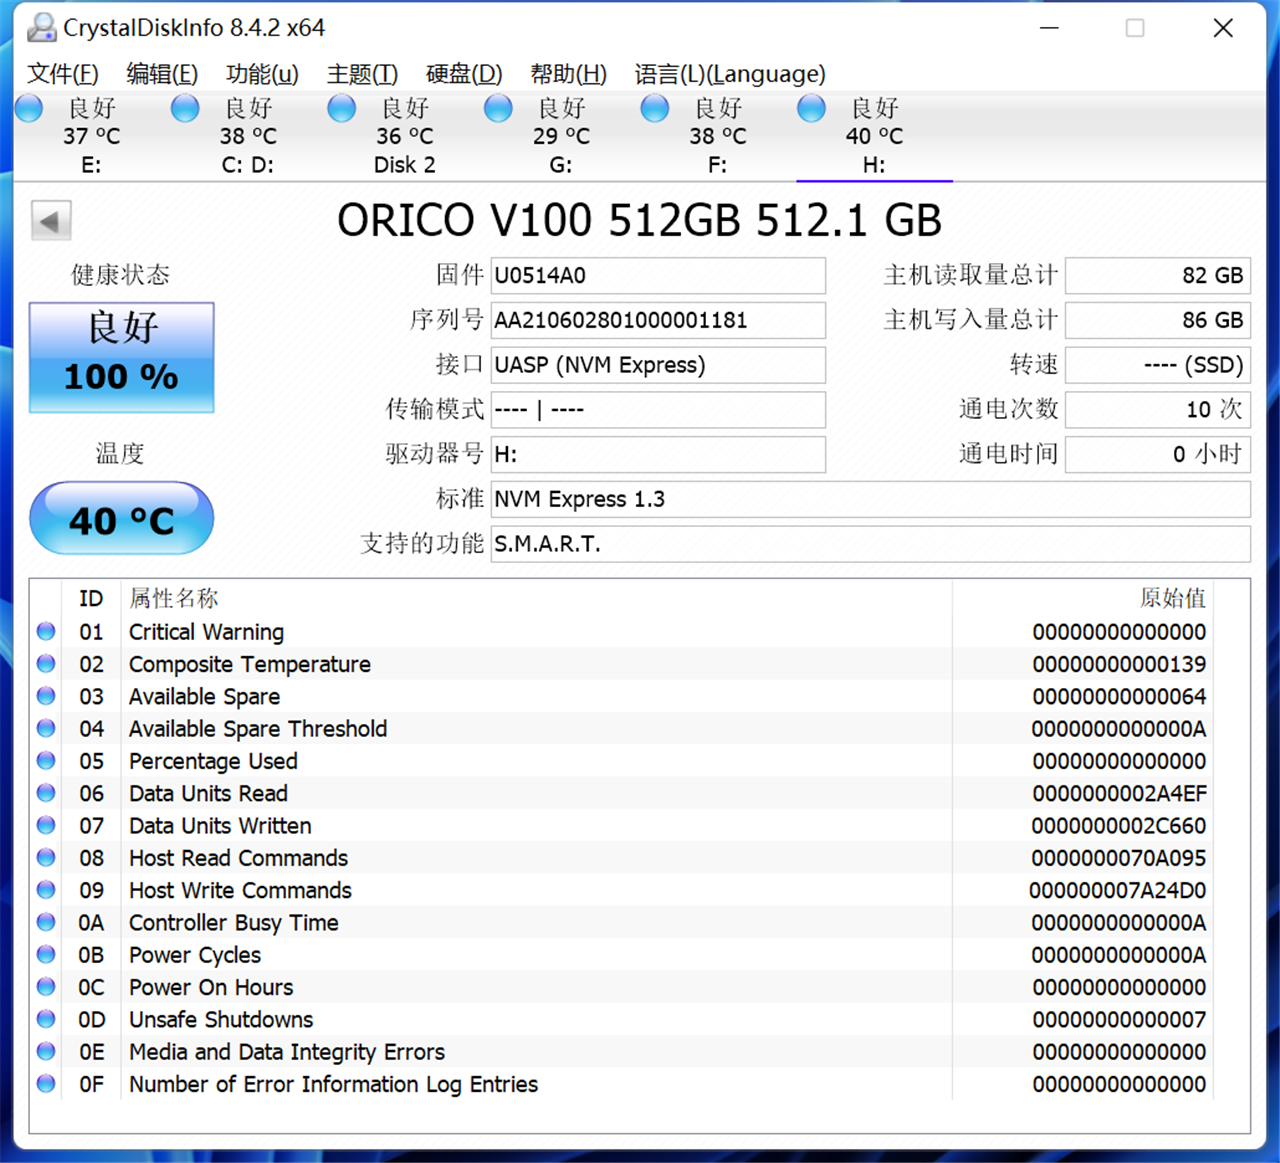The height and width of the screenshot is (1163, 1280).
Task: Click the blue dot of Composite Temperature row
Action: [x=46, y=663]
